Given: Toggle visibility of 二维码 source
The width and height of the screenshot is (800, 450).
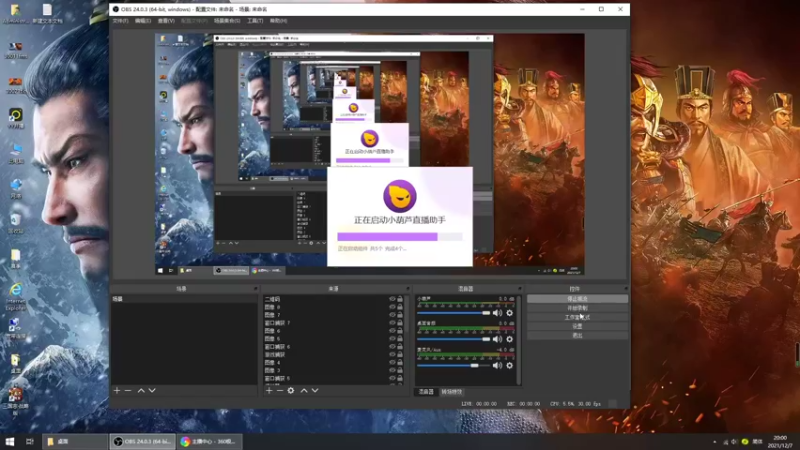Looking at the screenshot, I should click(x=392, y=299).
